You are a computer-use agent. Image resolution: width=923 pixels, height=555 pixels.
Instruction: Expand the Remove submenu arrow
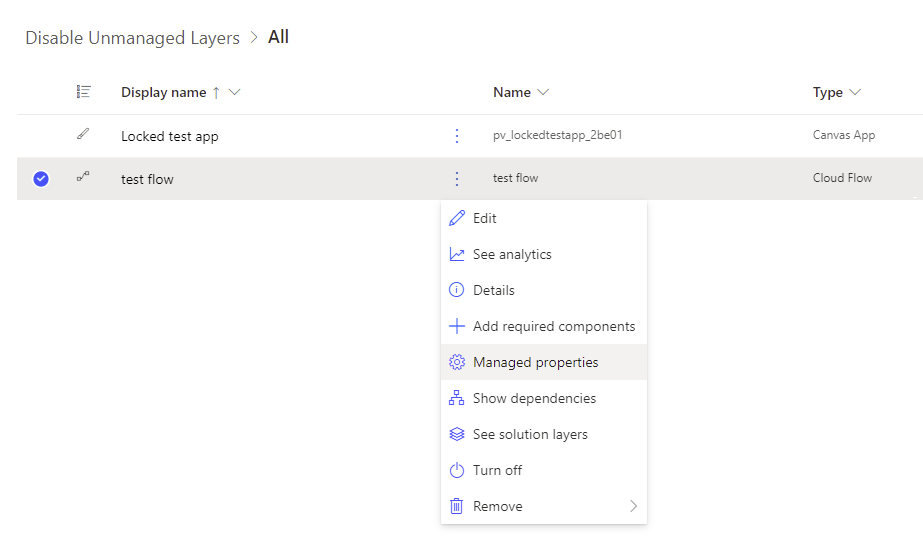point(633,506)
